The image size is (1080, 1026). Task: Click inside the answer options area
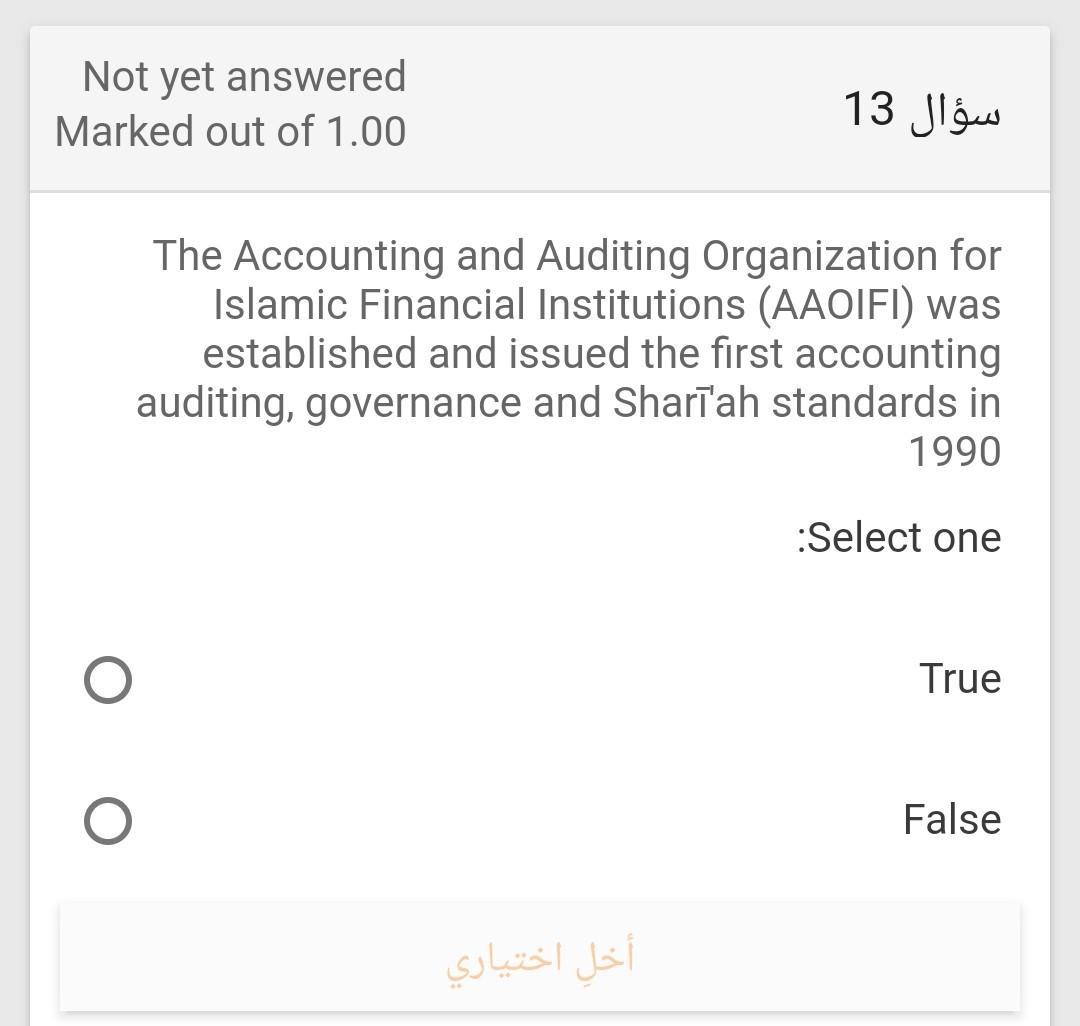click(540, 750)
